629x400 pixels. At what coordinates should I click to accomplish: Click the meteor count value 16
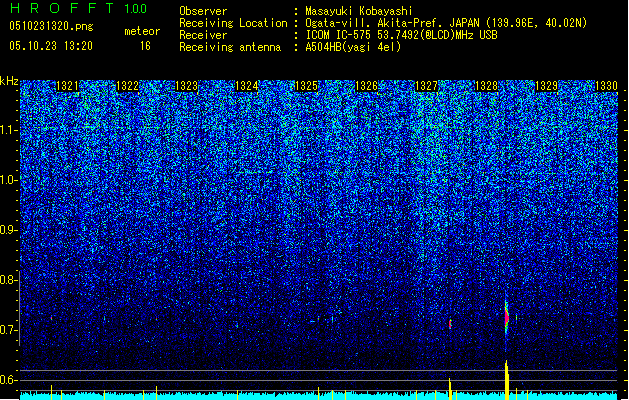145,46
